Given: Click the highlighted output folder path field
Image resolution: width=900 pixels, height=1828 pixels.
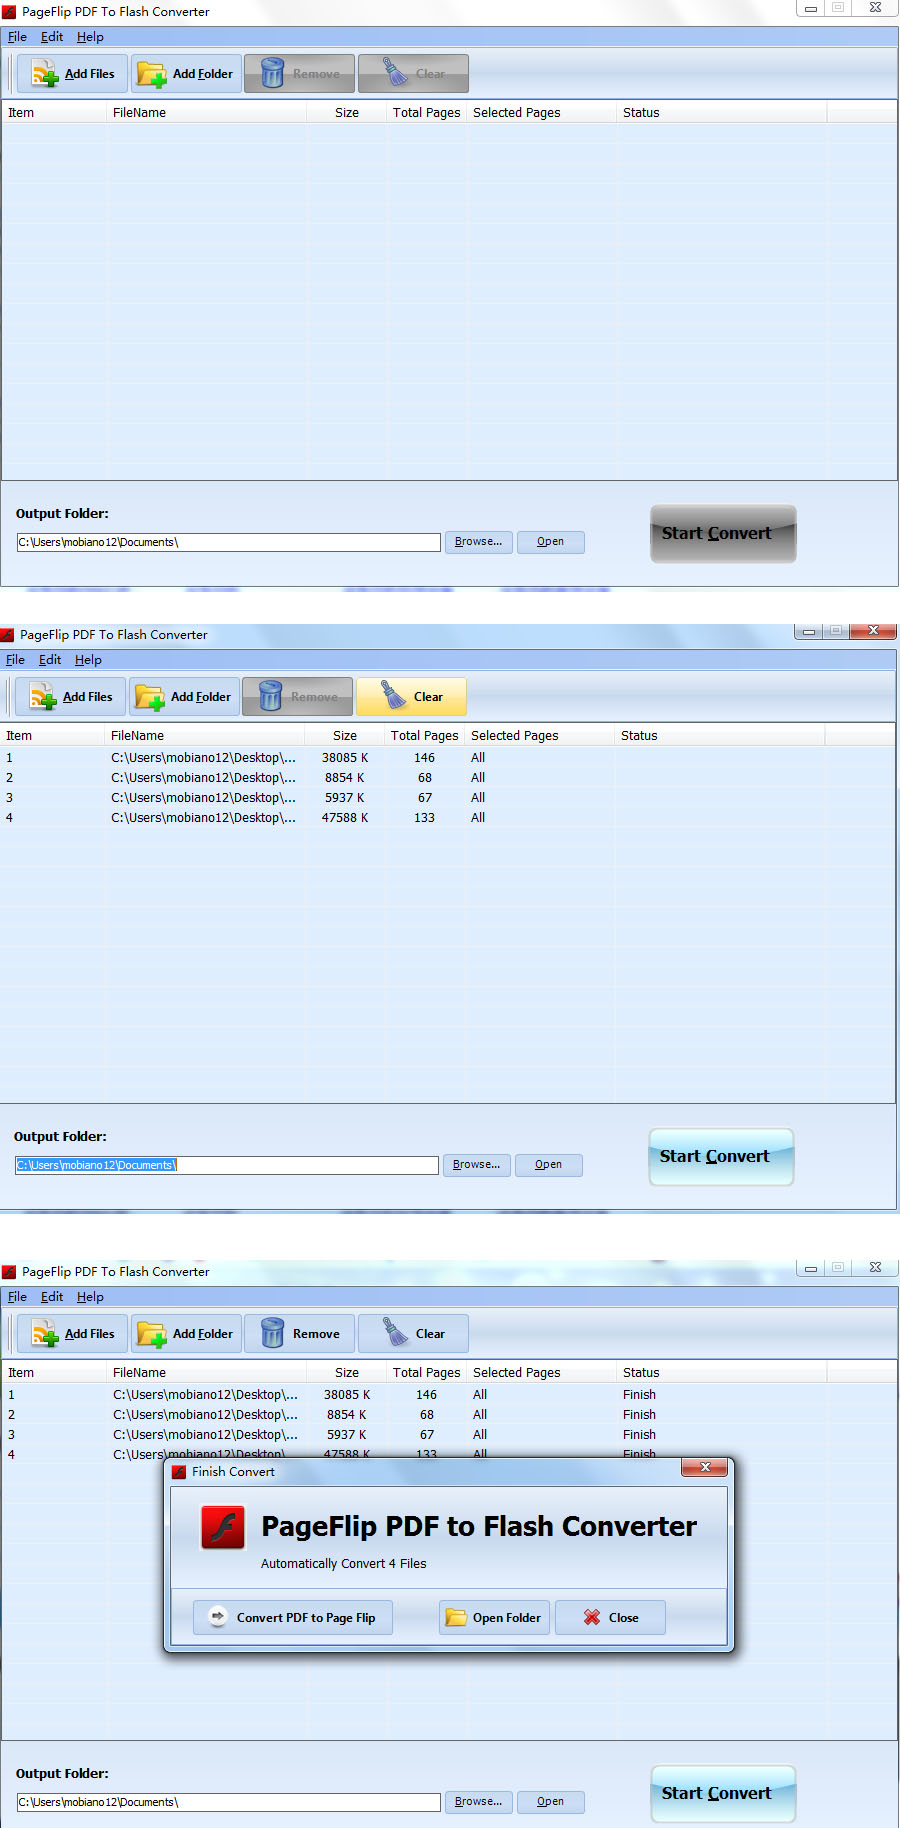Looking at the screenshot, I should 226,1165.
